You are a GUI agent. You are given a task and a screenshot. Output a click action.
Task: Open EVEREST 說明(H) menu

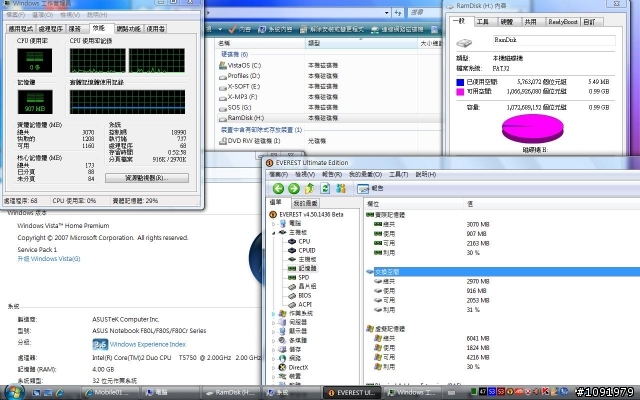pos(426,174)
